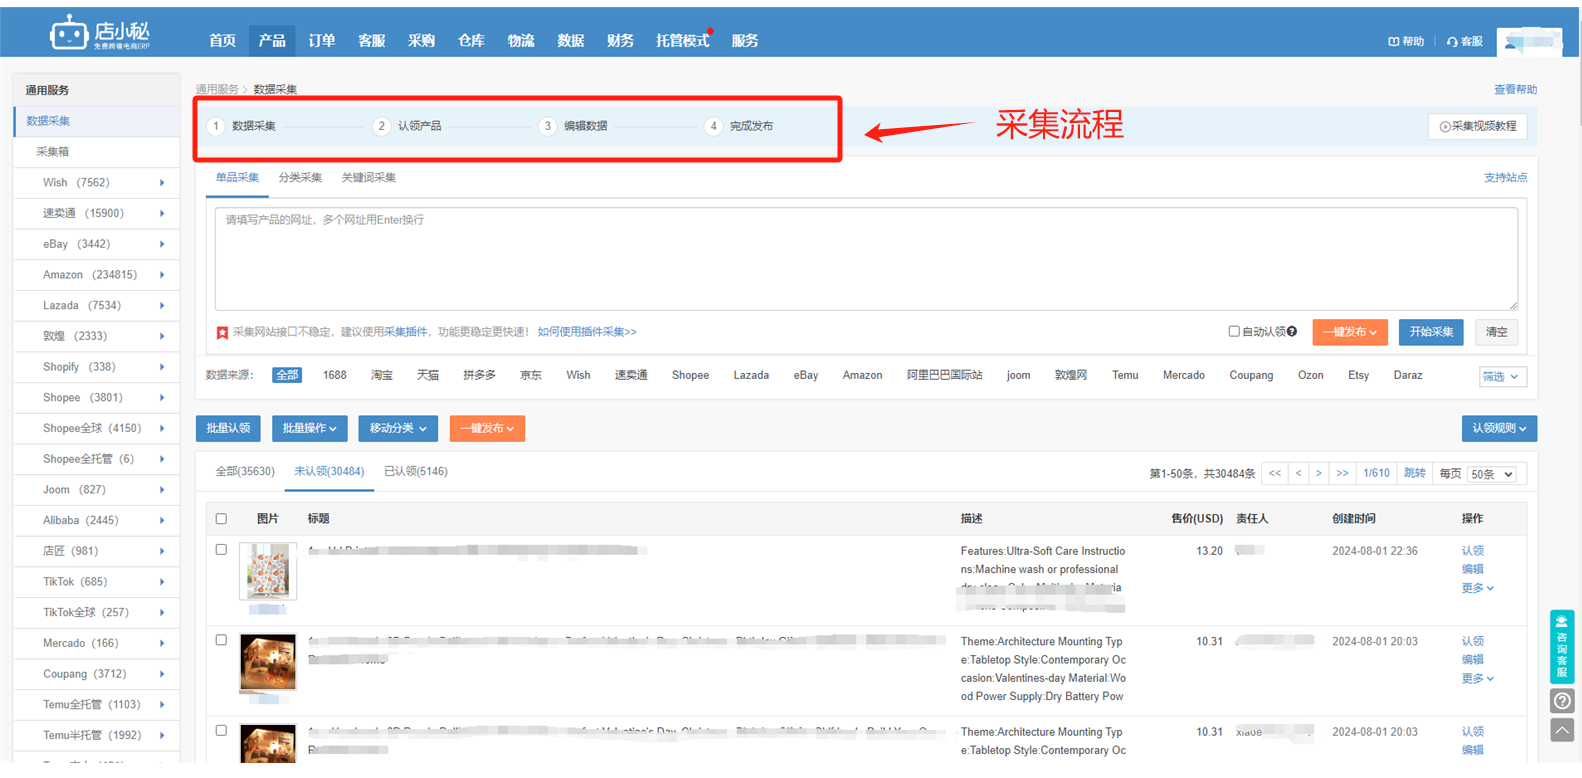
Task: Open the 产品 top menu
Action: tap(272, 41)
